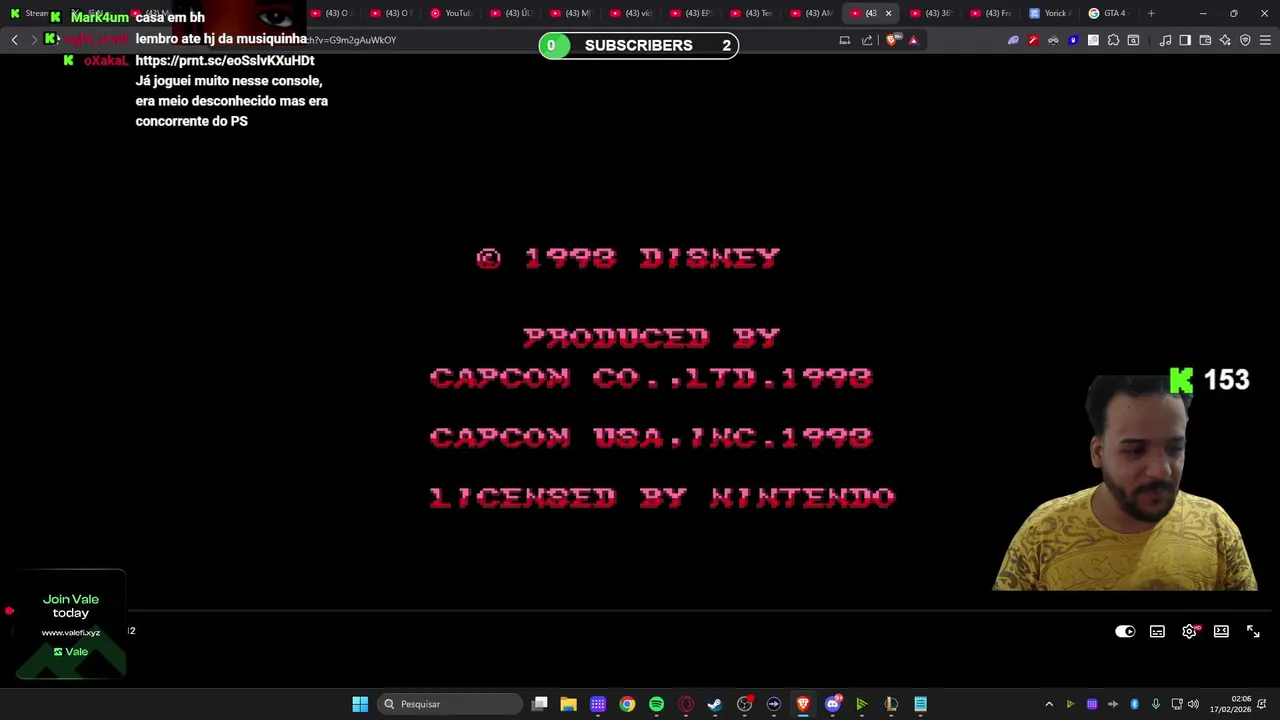Viewport: 1280px width, 720px height.
Task: Open Steam from the taskbar
Action: [715, 704]
